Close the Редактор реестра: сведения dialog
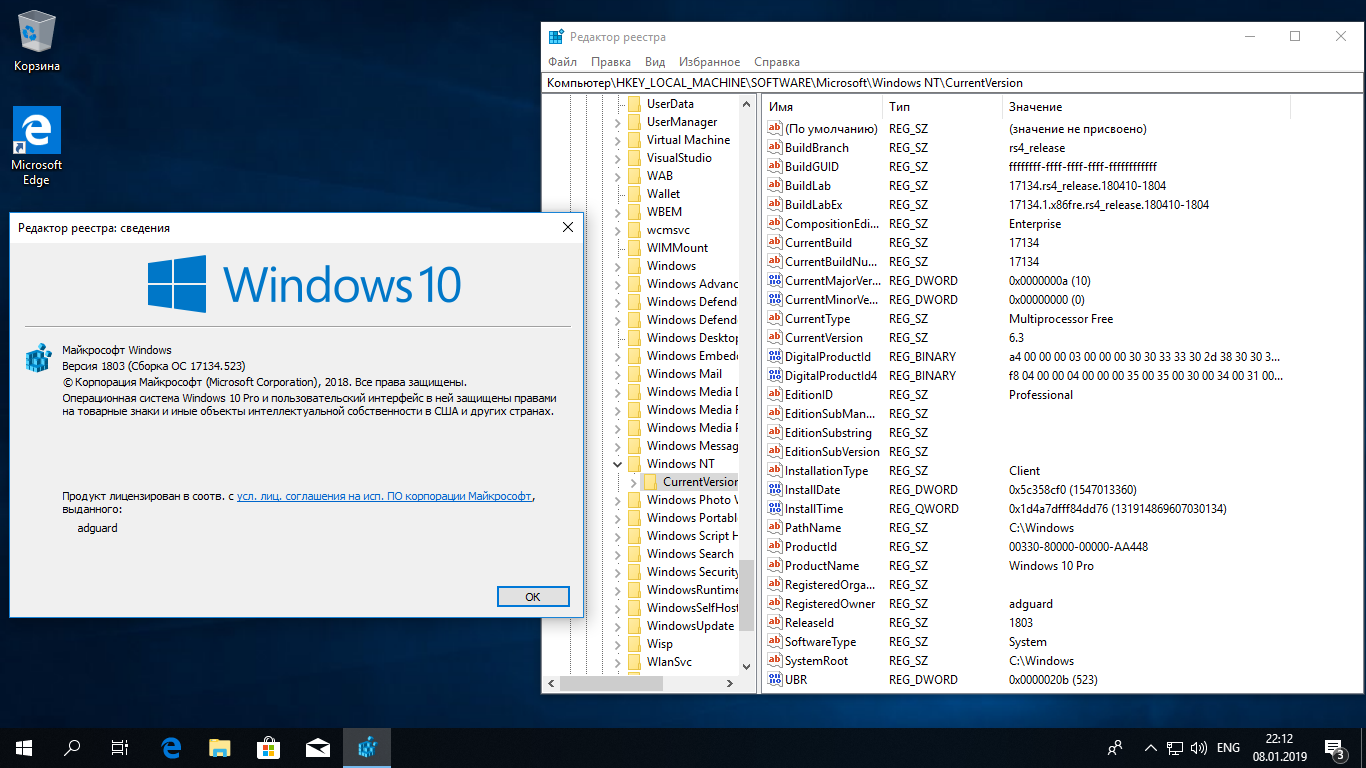 click(568, 227)
